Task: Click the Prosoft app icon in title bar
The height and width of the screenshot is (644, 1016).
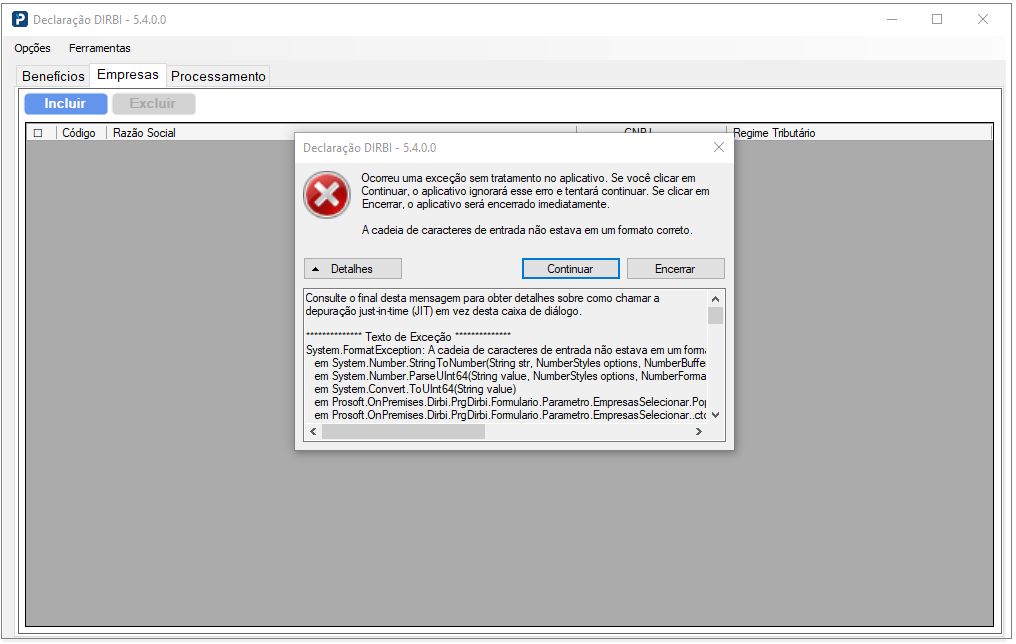Action: [20, 19]
